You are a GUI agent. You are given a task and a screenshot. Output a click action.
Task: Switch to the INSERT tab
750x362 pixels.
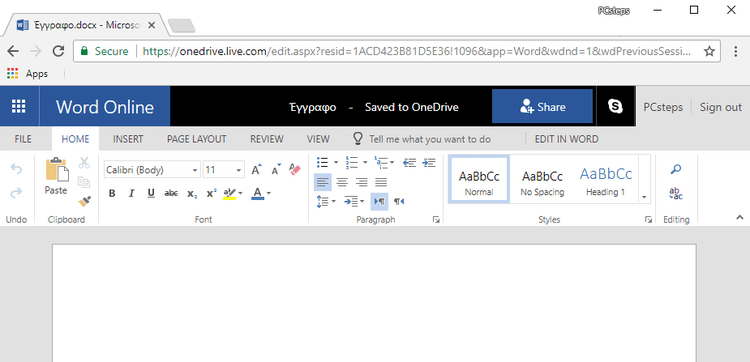(128, 139)
